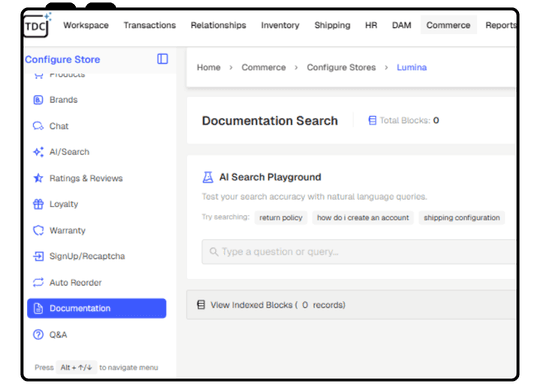Open AI/Search in sidebar
The image size is (540, 384).
click(69, 152)
